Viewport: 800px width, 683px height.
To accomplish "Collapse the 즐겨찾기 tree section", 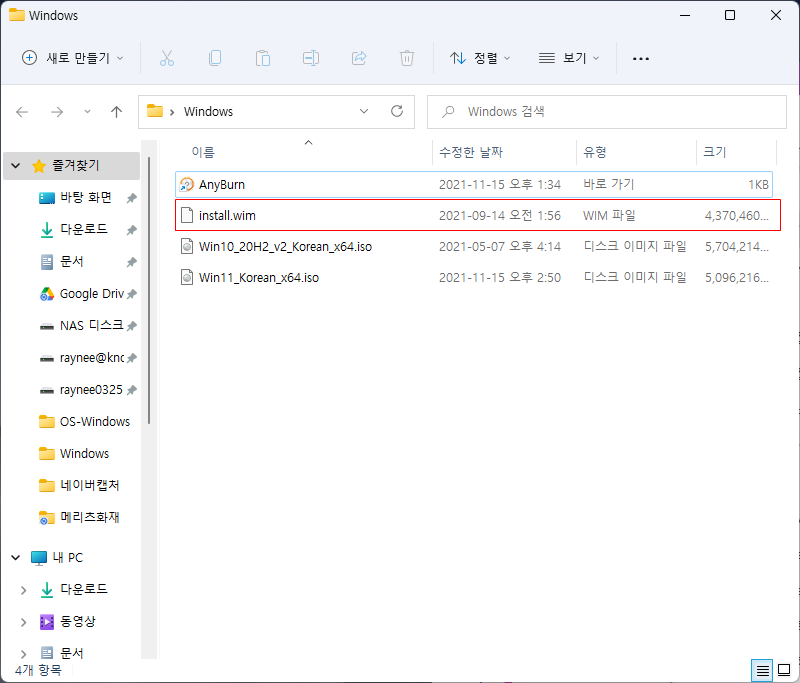I will pyautogui.click(x=16, y=166).
